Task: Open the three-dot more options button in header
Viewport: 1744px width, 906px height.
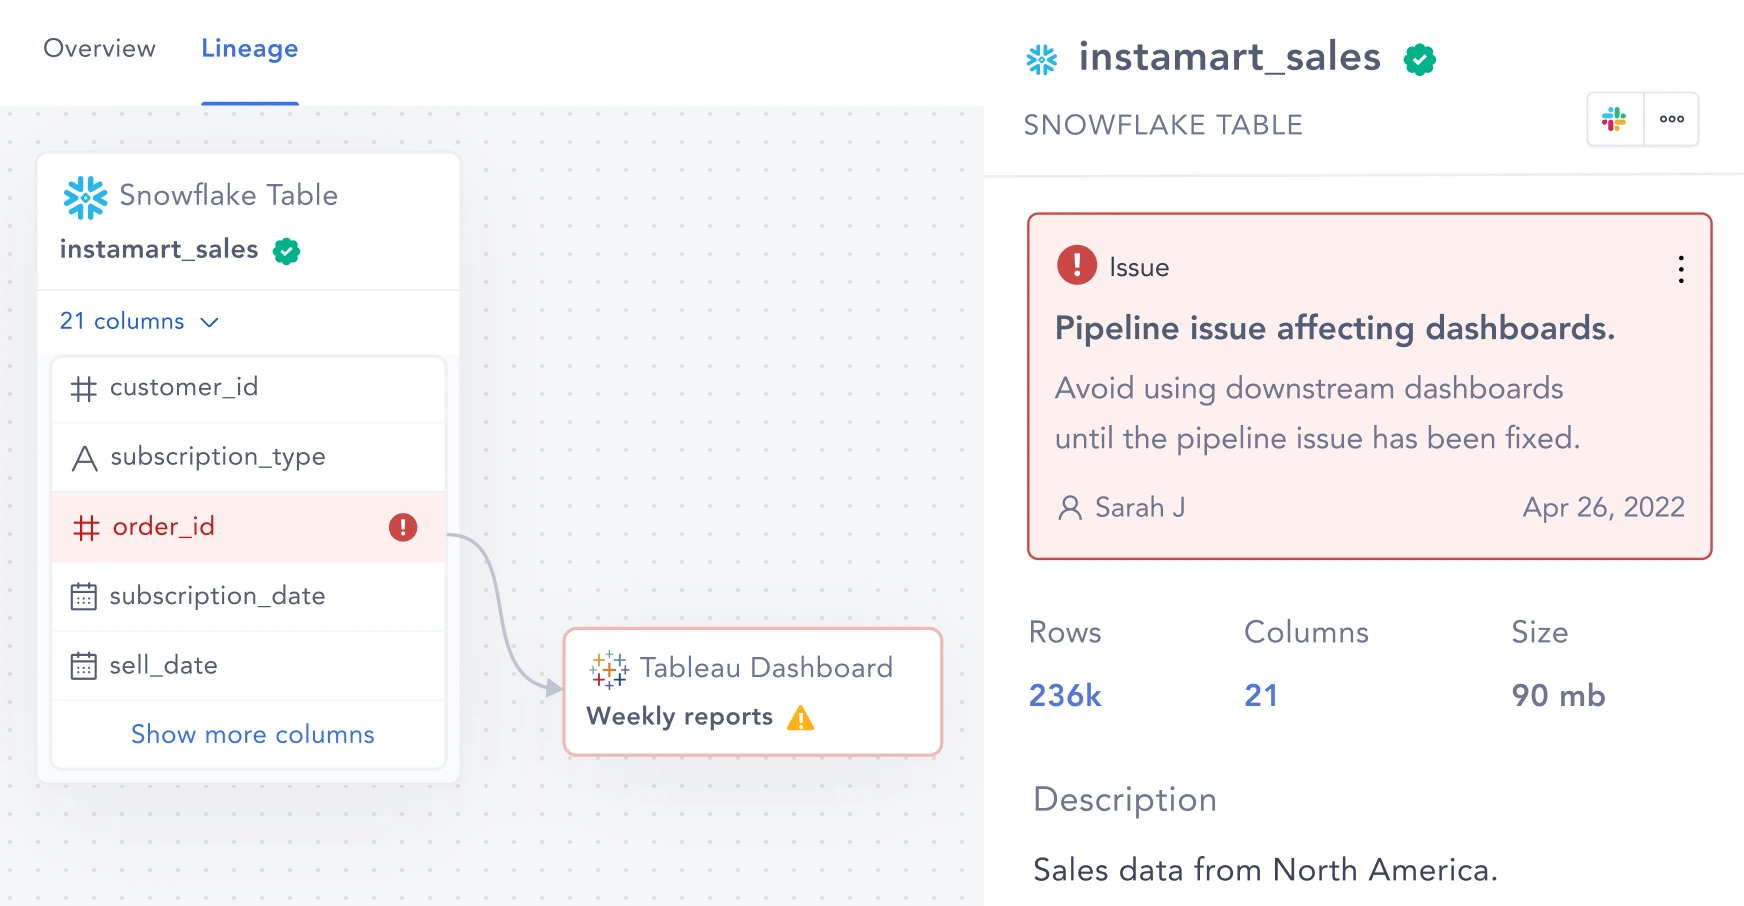Action: (x=1672, y=120)
